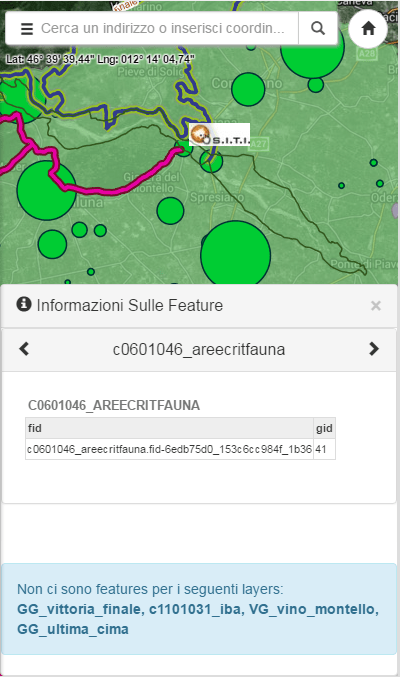Show next feature layer with right chevron
This screenshot has height=677, width=400.
point(374,349)
